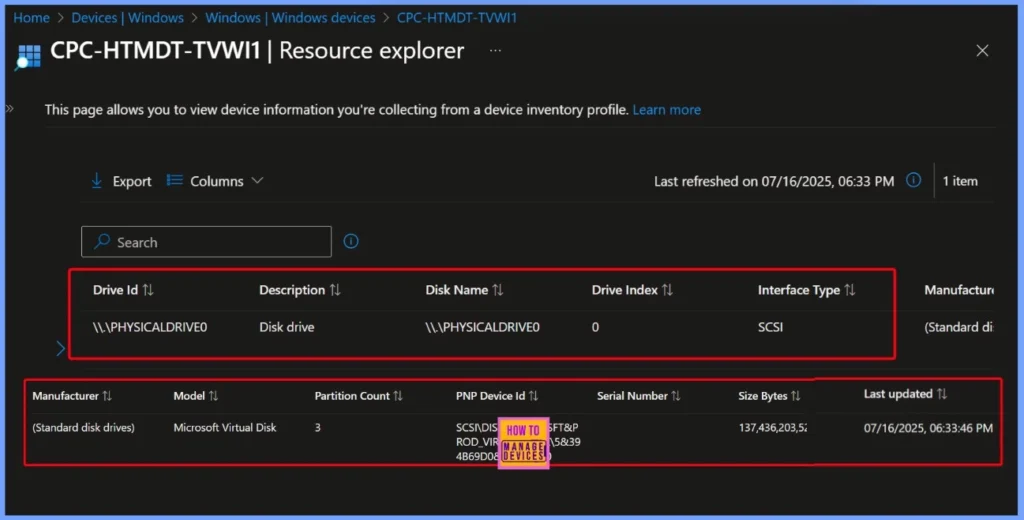Image resolution: width=1024 pixels, height=520 pixels.
Task: Sort by Description column arrows
Action: tap(335, 290)
